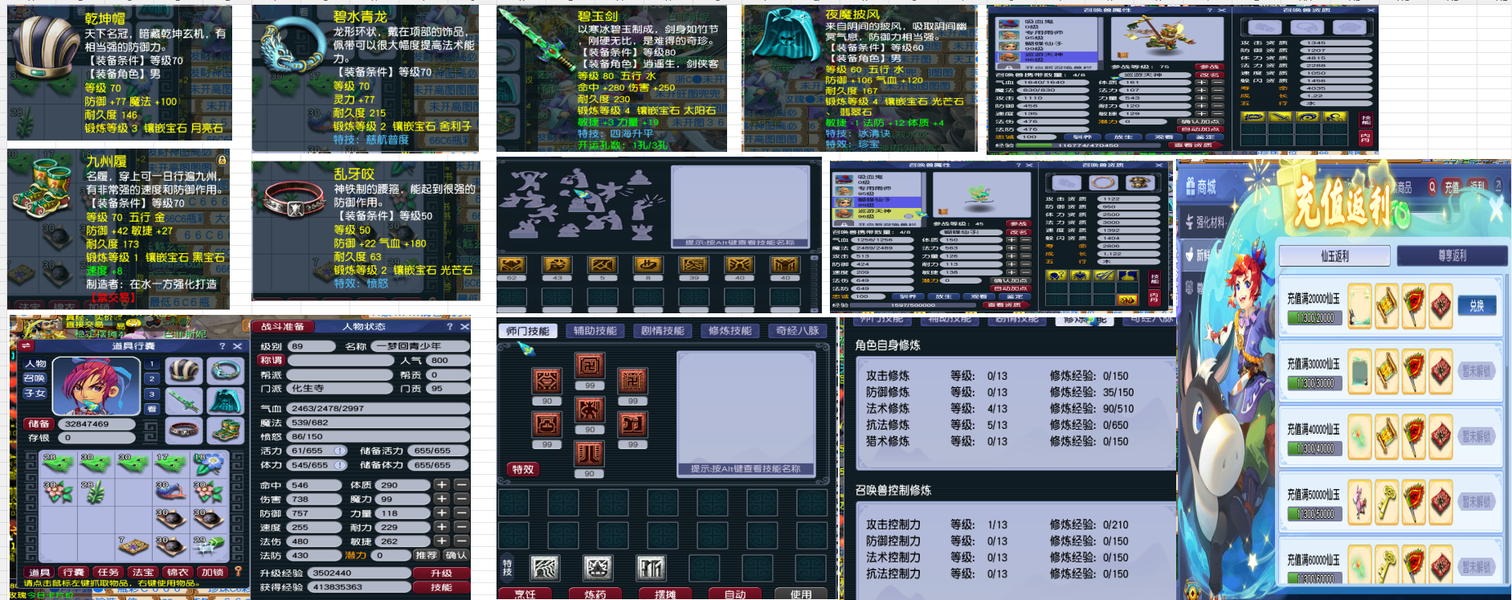Viewport: 1512px width, 600px height.
Task: Open help in 道具行囊 window
Action: pos(221,345)
